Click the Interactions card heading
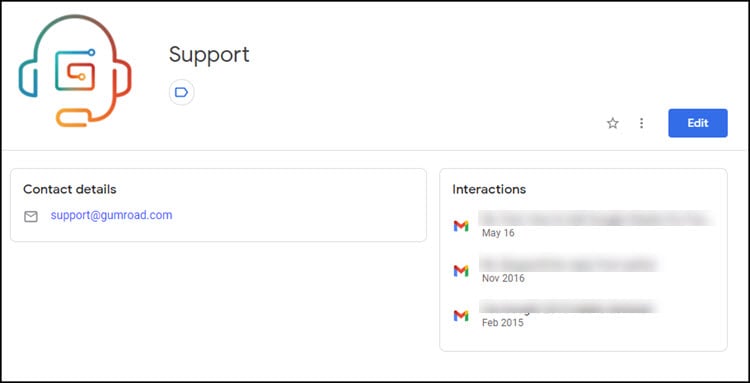 tap(489, 189)
